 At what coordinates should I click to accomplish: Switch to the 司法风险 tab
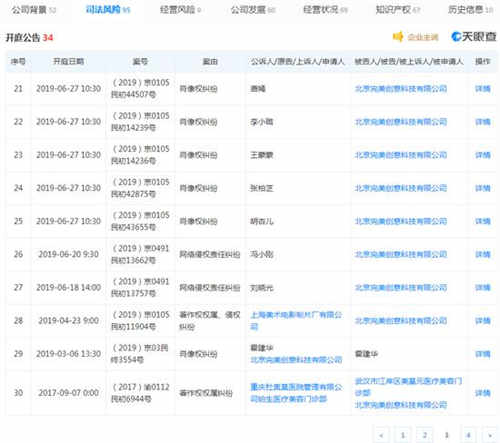[x=108, y=10]
